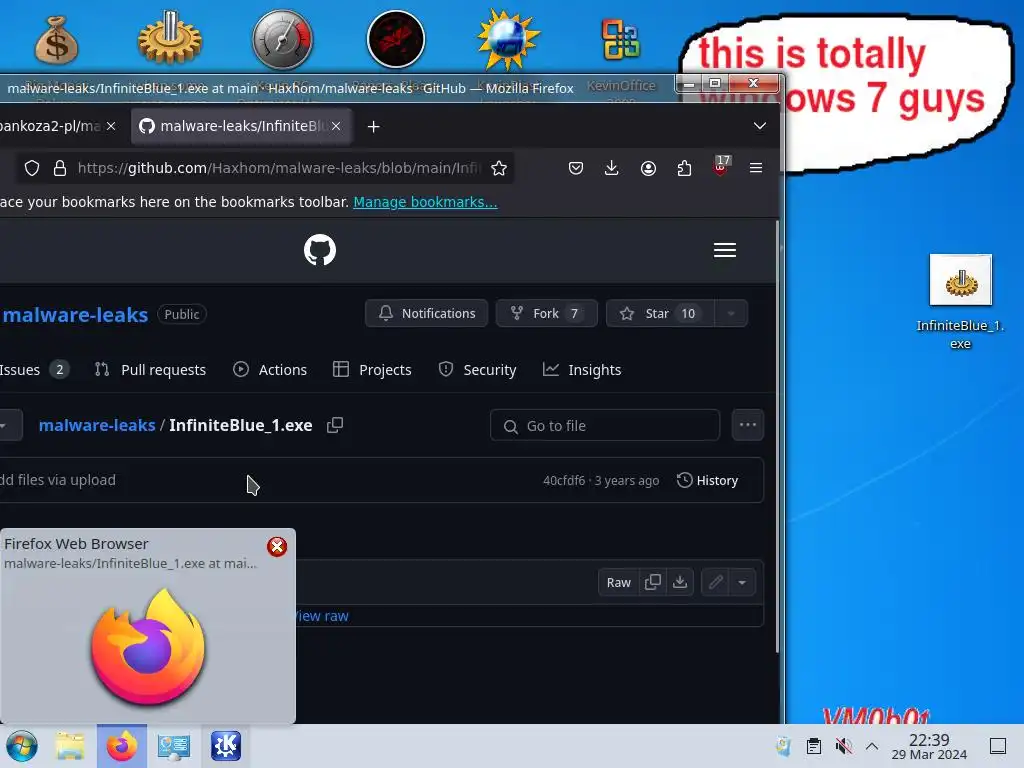This screenshot has height=768, width=1024.
Task: Open the file manager taskbar icon
Action: [70, 746]
